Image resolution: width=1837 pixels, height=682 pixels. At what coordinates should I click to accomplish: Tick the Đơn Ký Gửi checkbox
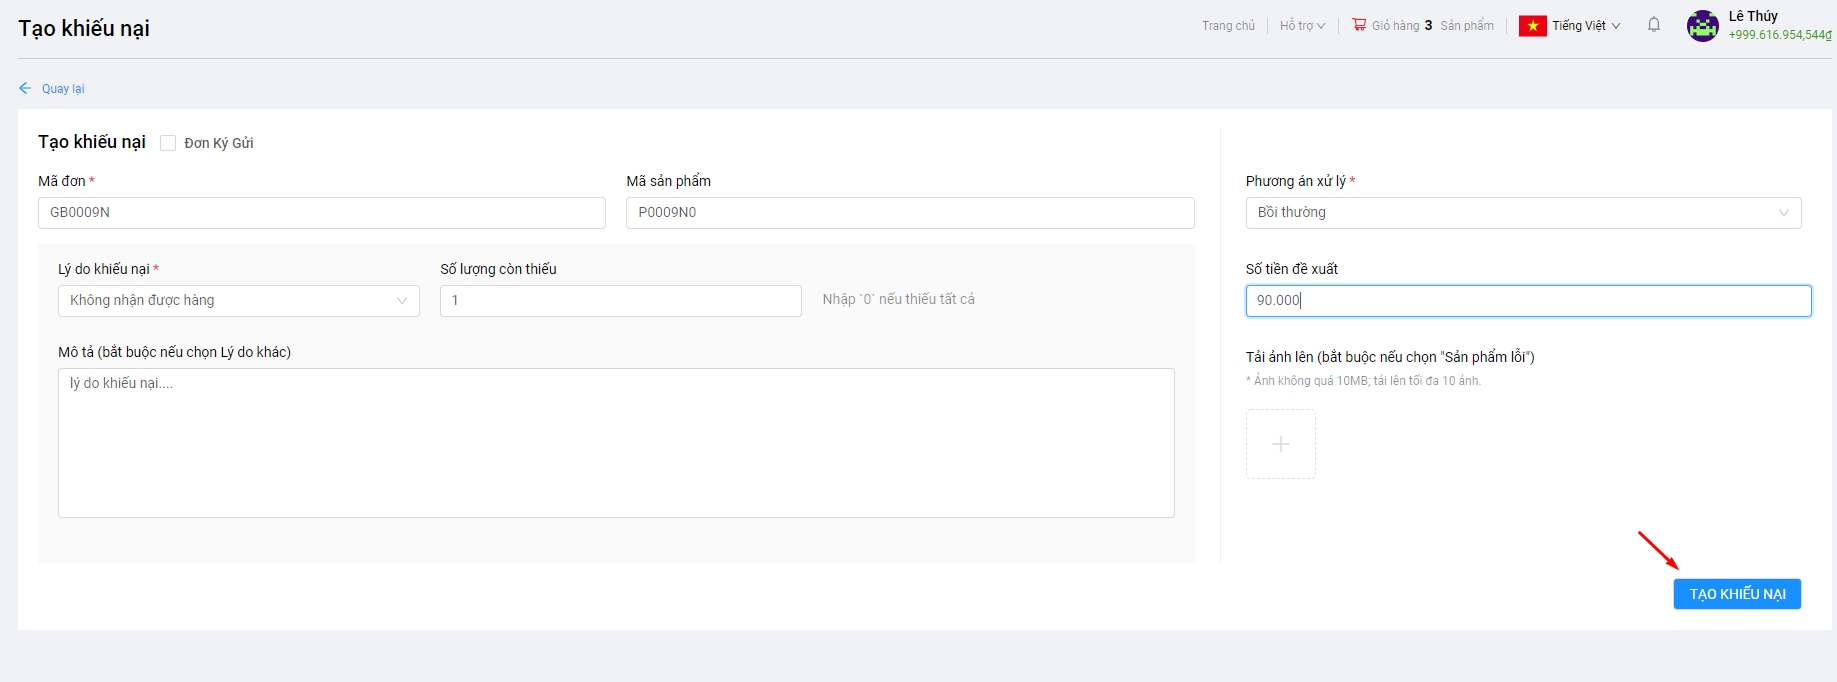tap(168, 143)
